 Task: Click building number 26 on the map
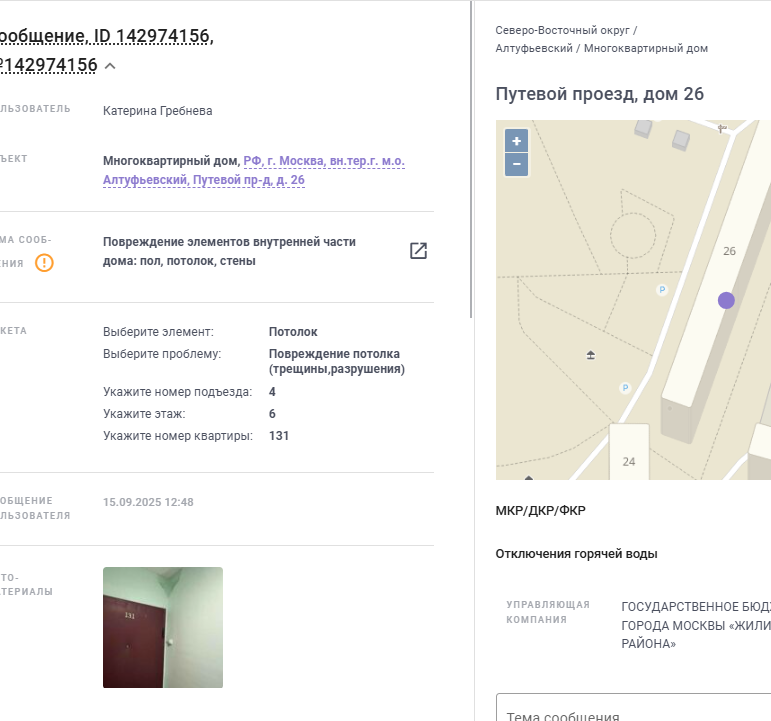pos(729,251)
